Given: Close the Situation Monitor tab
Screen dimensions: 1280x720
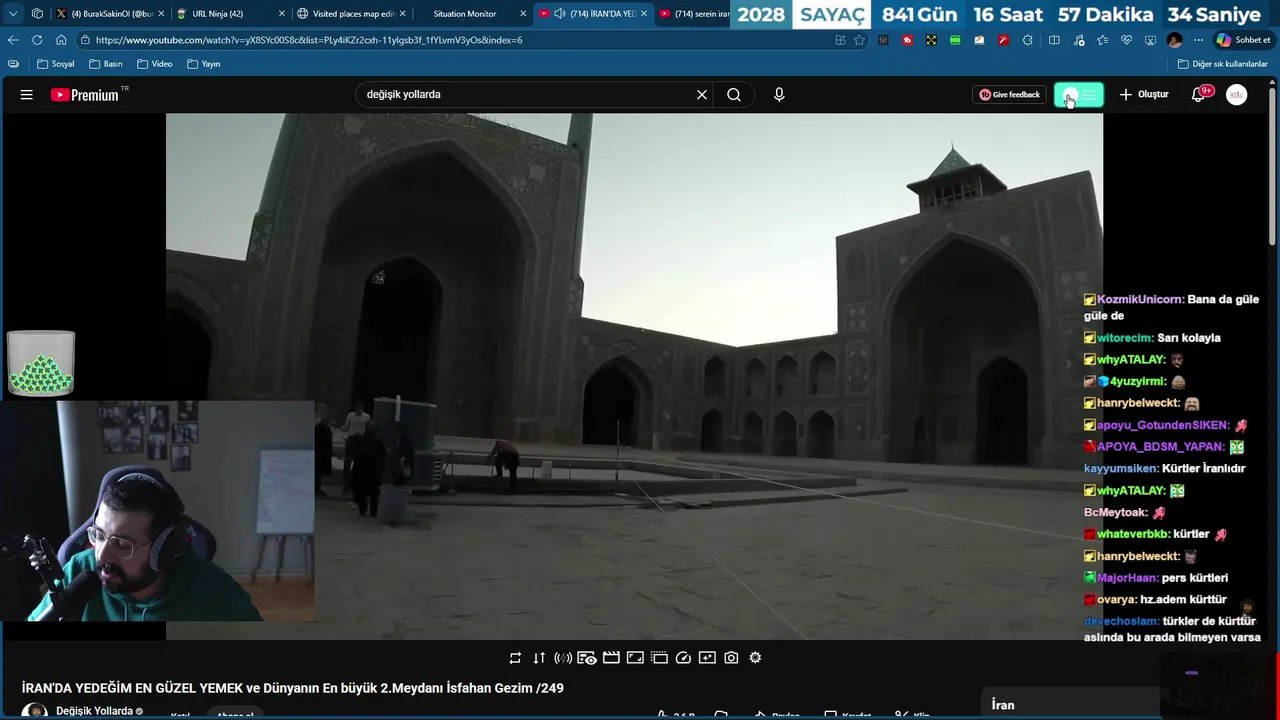Looking at the screenshot, I should (x=523, y=14).
